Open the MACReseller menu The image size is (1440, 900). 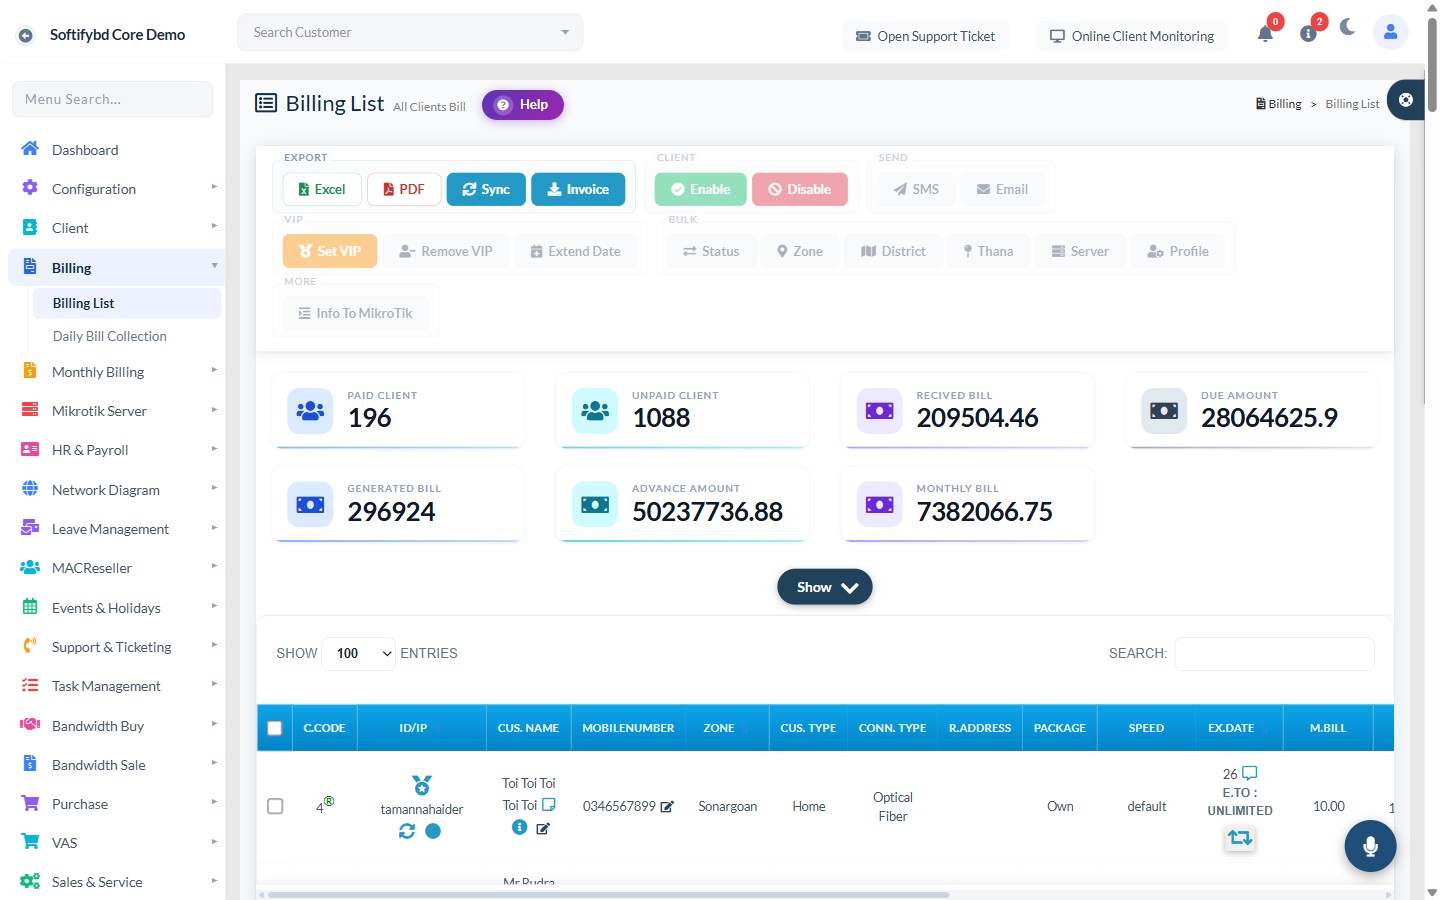pyautogui.click(x=115, y=568)
